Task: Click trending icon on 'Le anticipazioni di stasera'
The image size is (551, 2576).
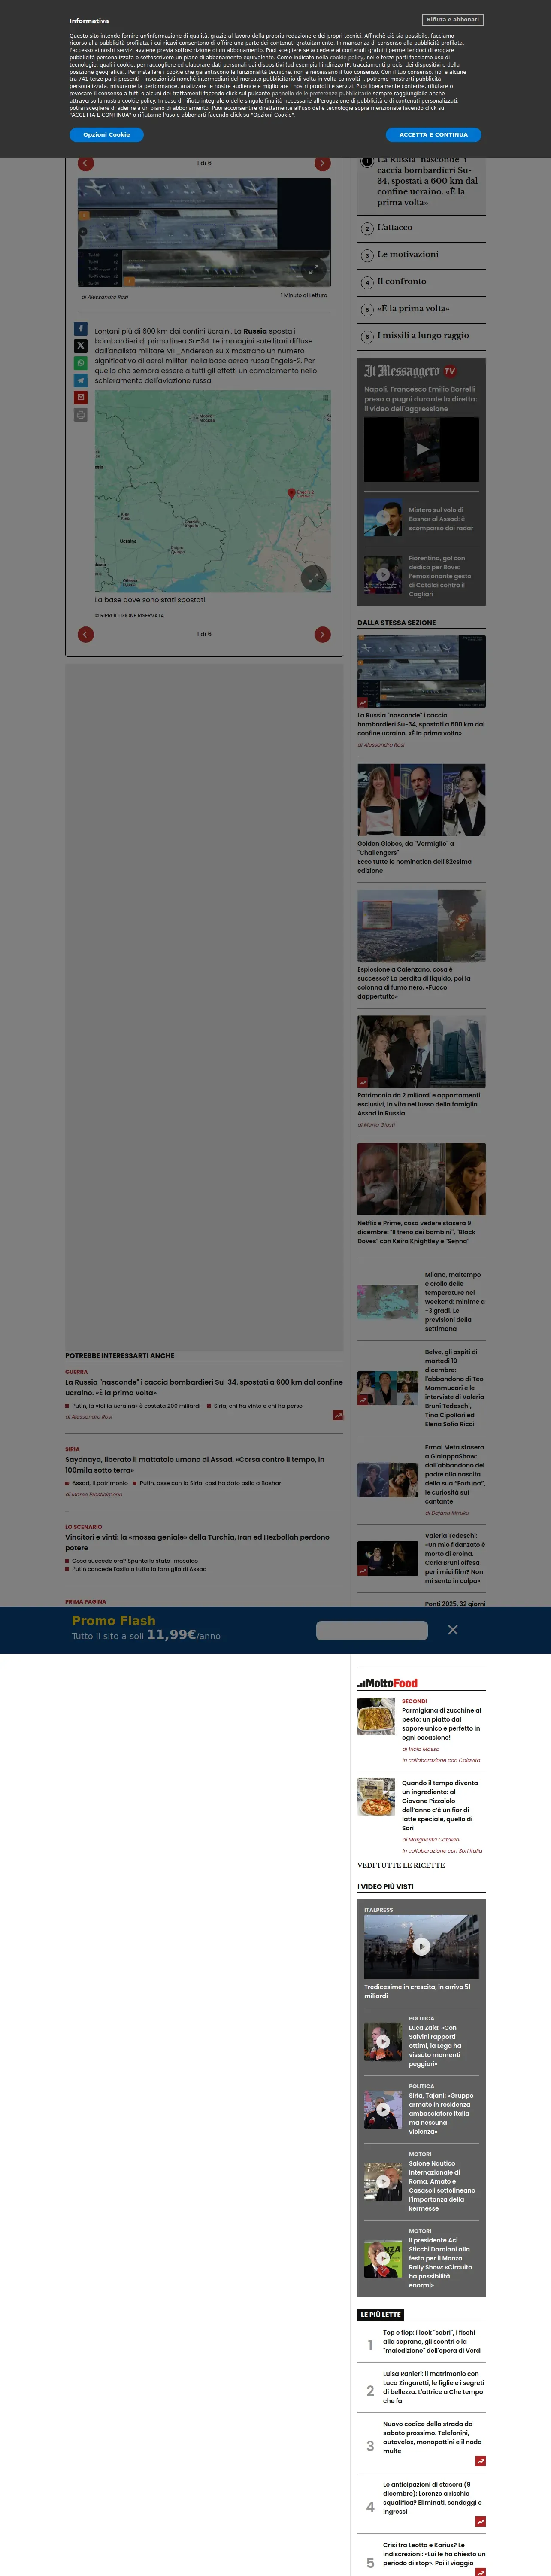Action: pyautogui.click(x=481, y=2522)
